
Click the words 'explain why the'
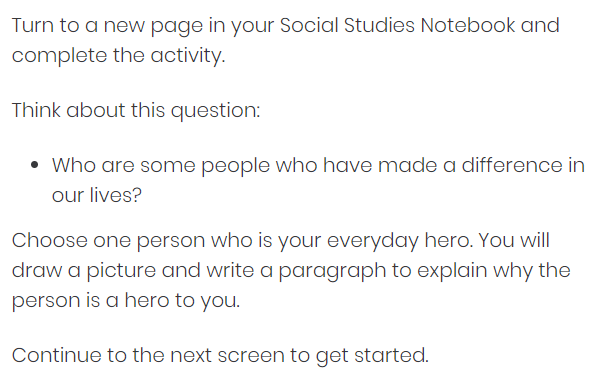coord(493,271)
